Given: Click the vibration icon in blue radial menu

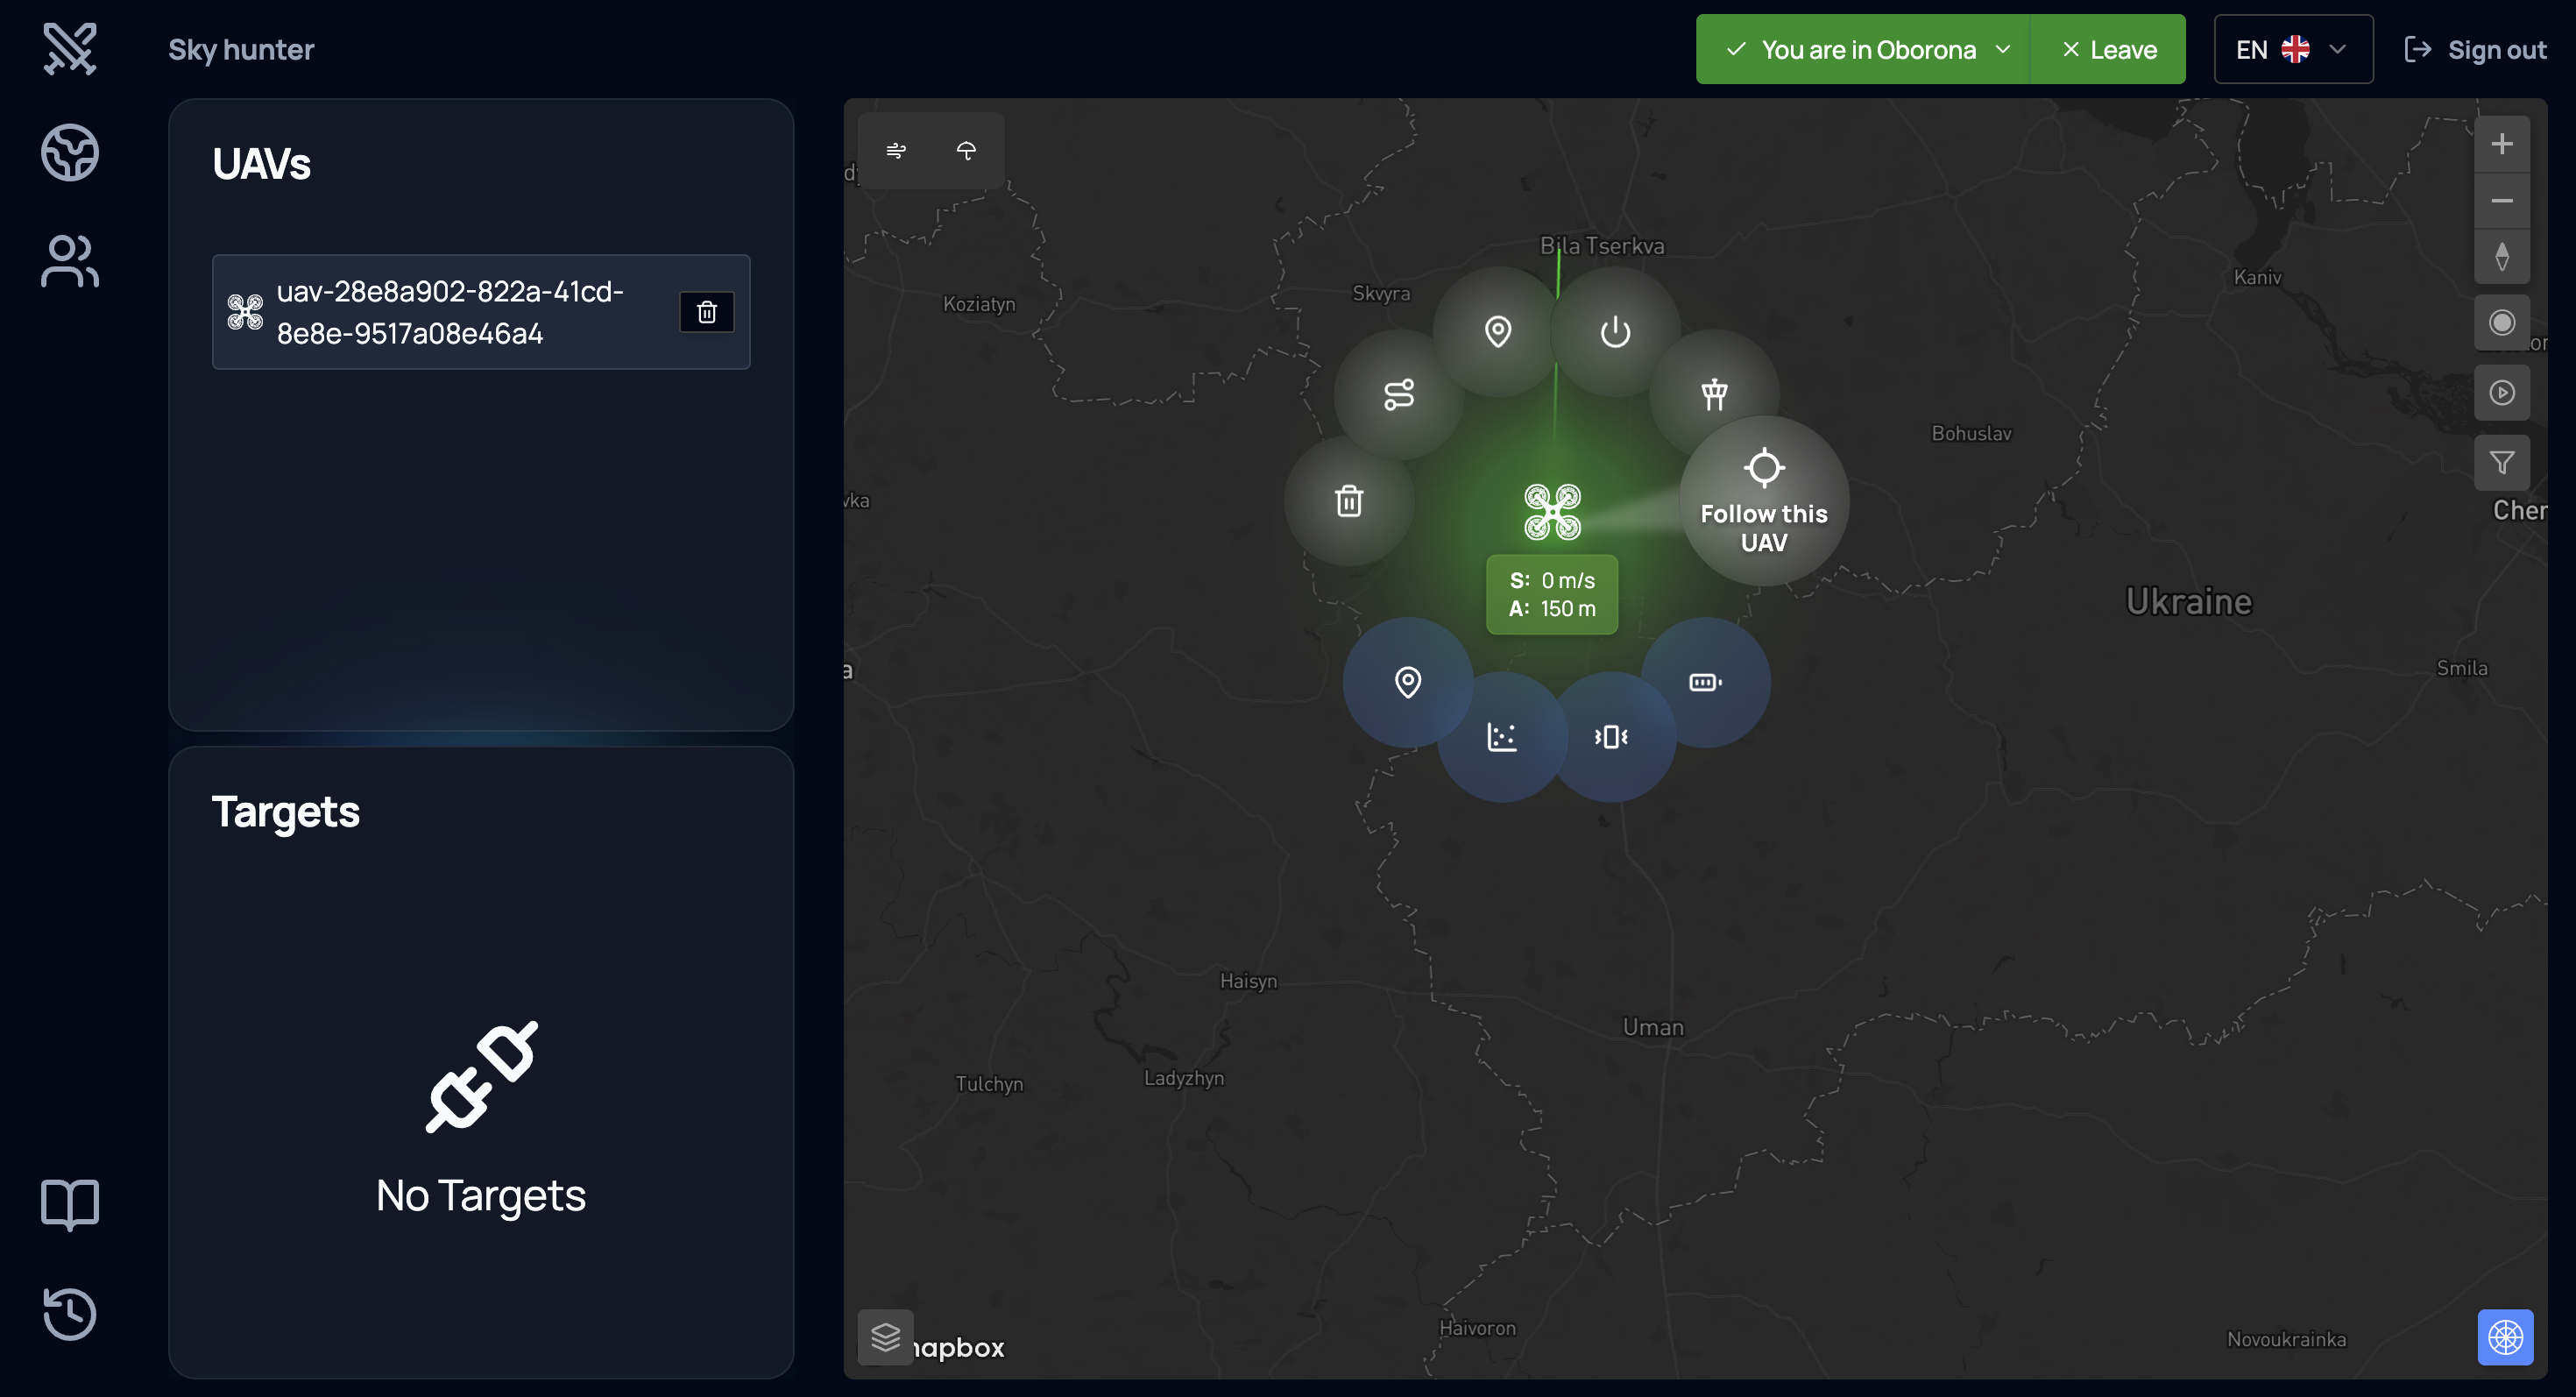Looking at the screenshot, I should coord(1611,737).
